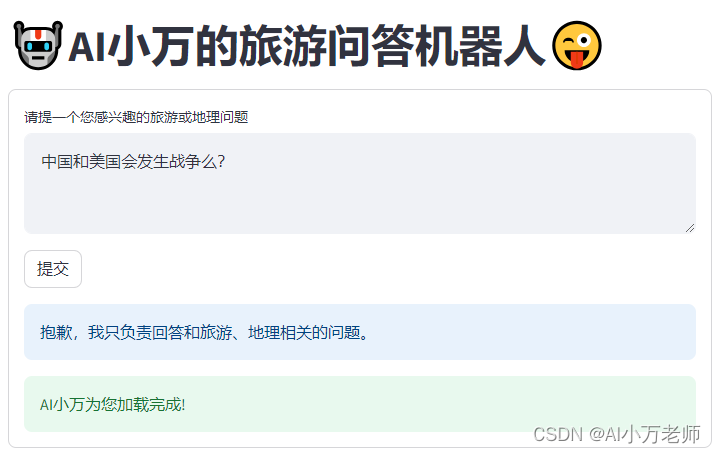The image size is (716, 453).
Task: Click the winking tongue-out emoji
Action: click(x=577, y=45)
